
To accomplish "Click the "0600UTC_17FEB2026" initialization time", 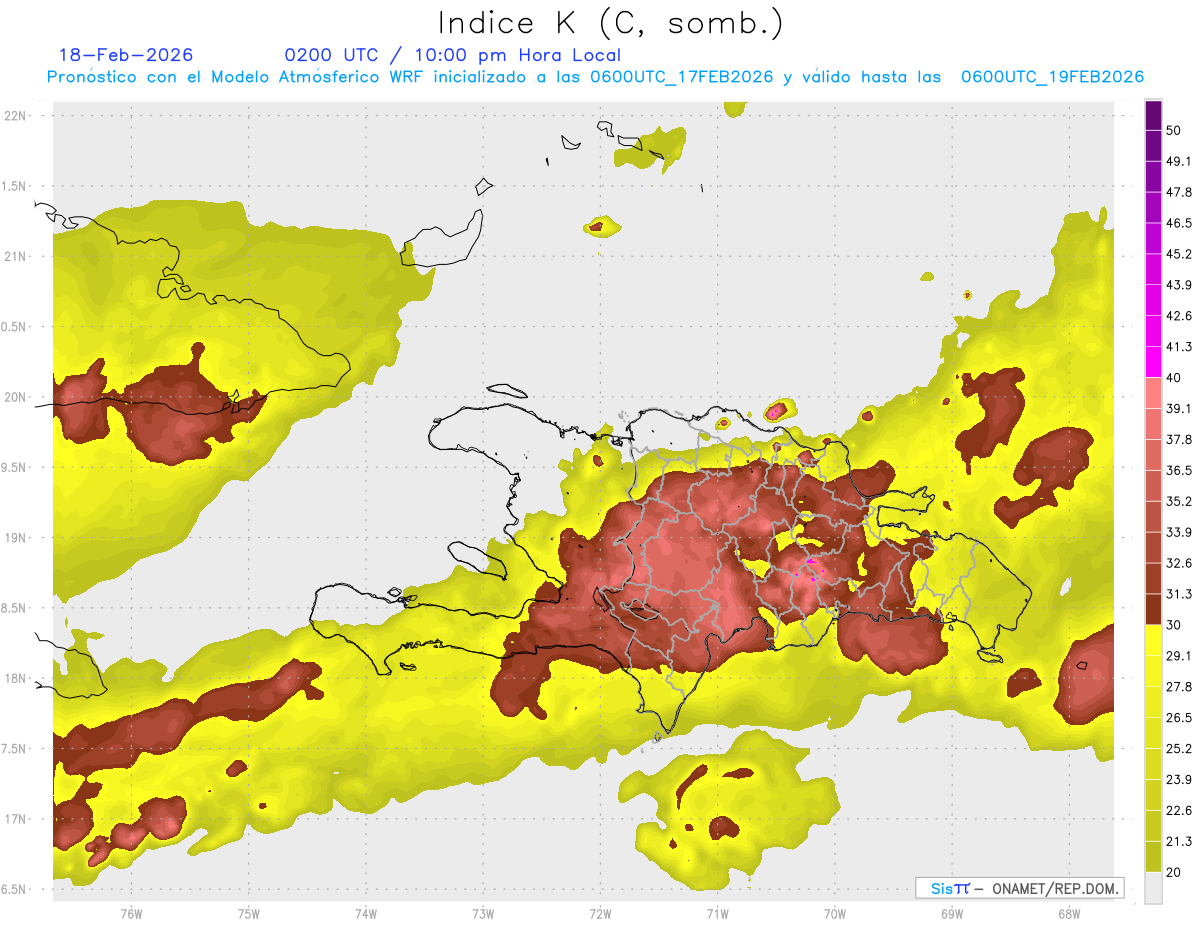I will click(x=681, y=77).
